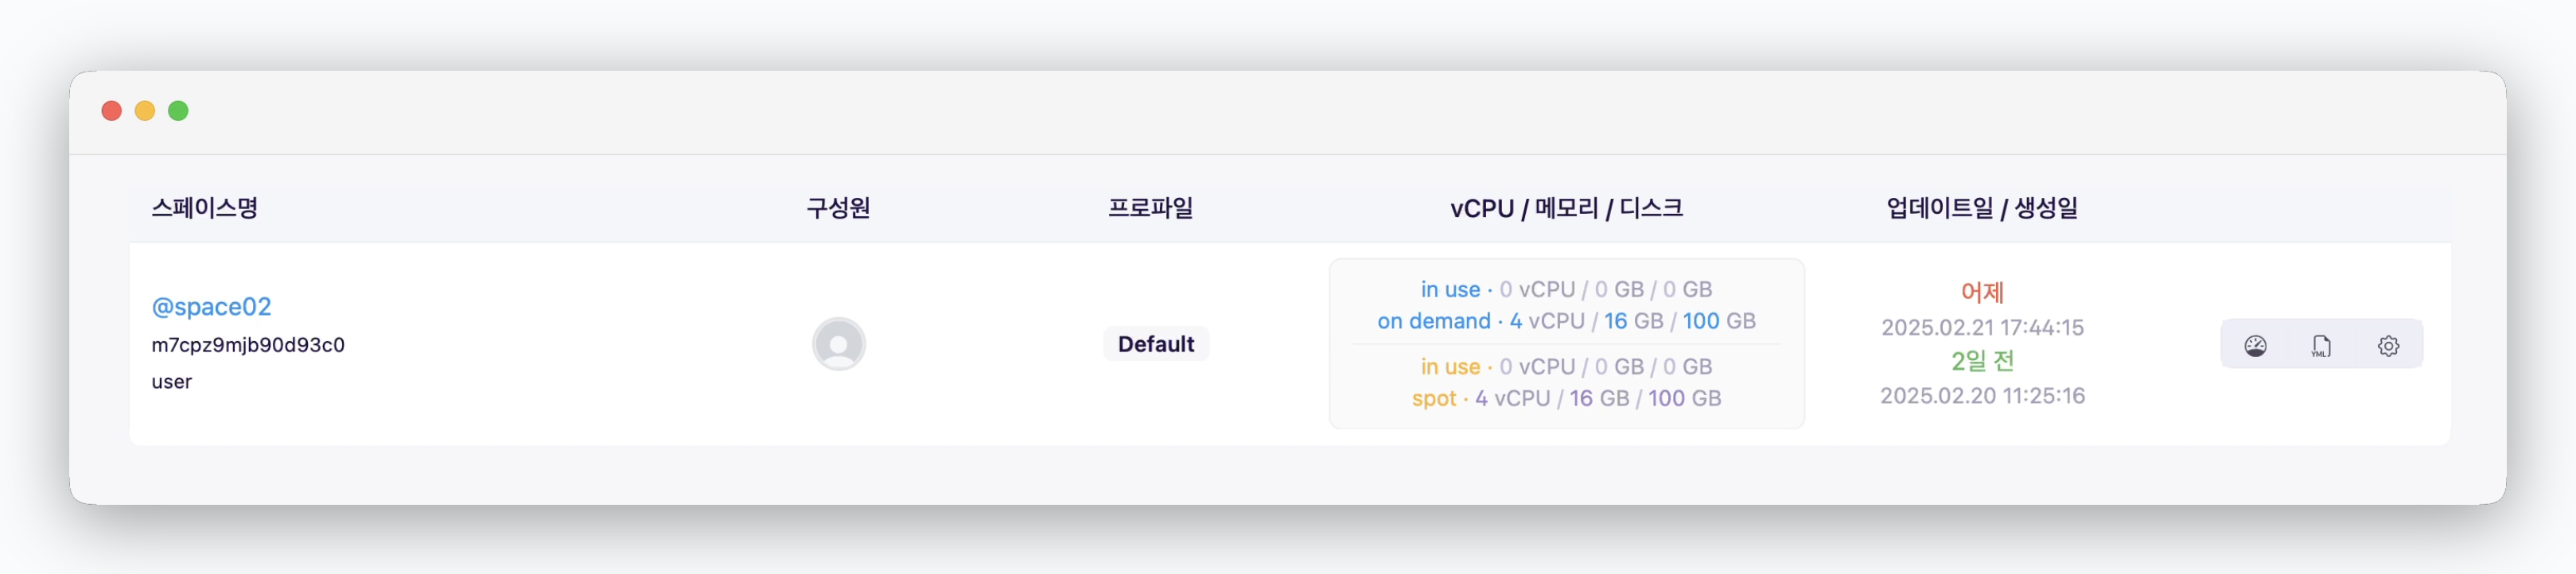Viewport: 2576px width, 574px height.
Task: Open the @space02 link
Action: click(x=211, y=306)
